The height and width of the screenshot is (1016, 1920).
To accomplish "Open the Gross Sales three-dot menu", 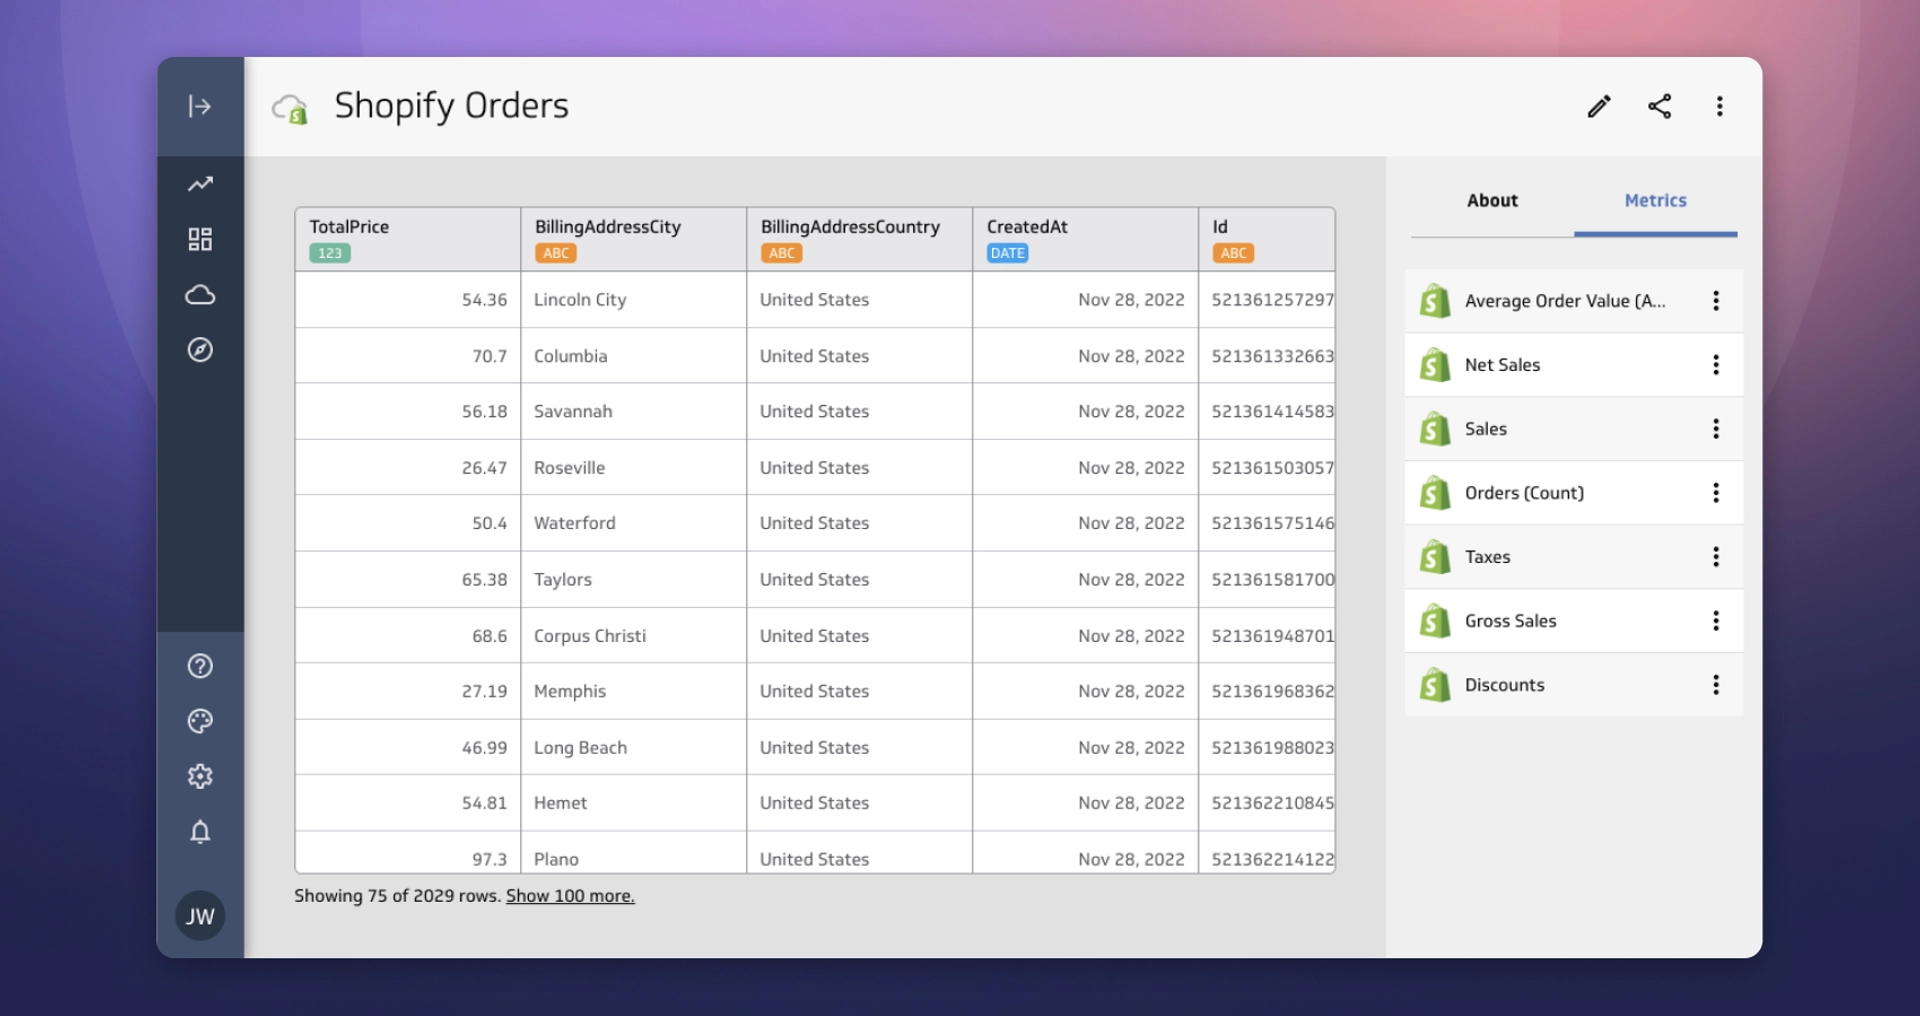I will (x=1716, y=621).
